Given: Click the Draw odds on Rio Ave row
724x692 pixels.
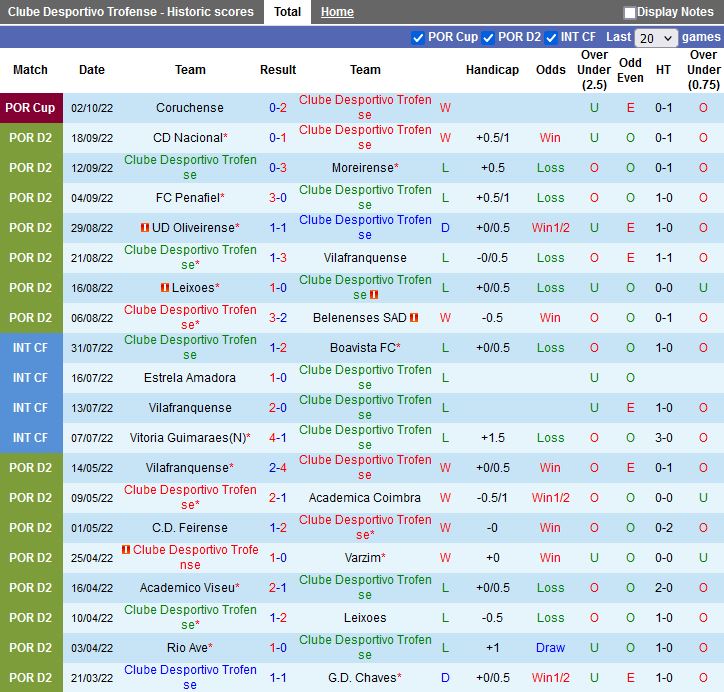Looking at the screenshot, I should click(550, 648).
